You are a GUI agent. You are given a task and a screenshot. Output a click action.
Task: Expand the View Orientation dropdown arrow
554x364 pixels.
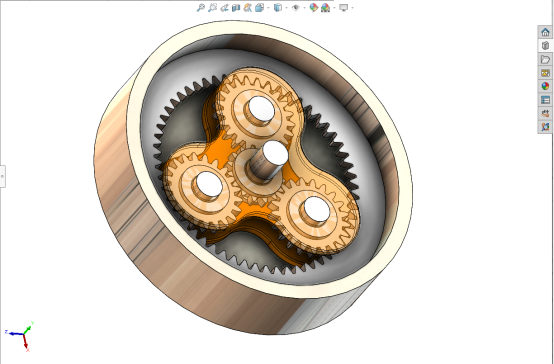(268, 8)
